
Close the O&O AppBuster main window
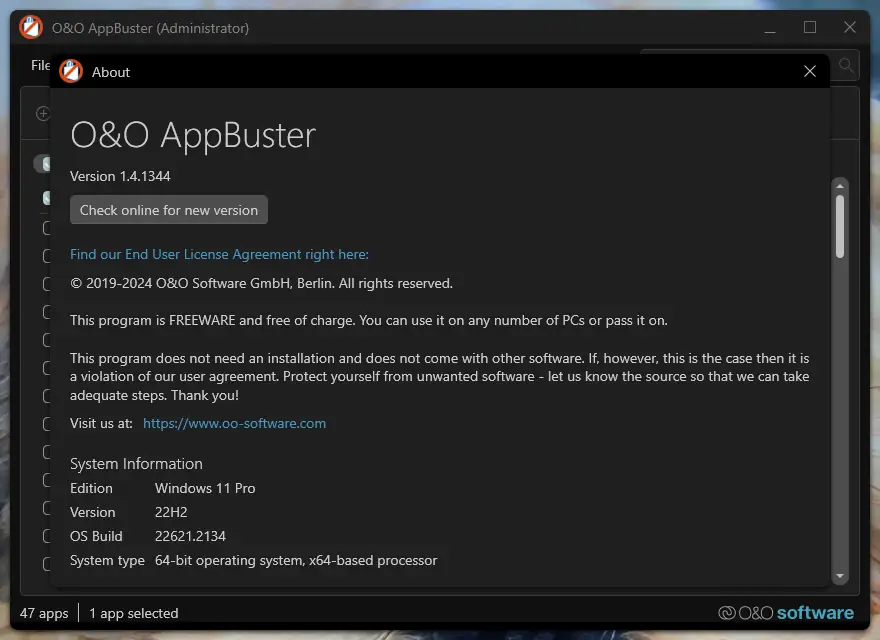click(x=850, y=27)
